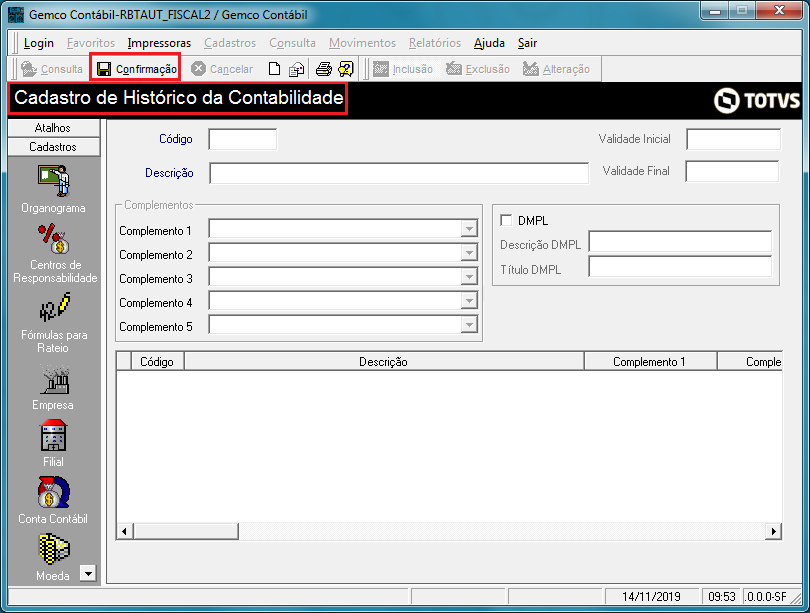810x613 pixels.
Task: Expand the Complemento 5 dropdown
Action: 469,325
